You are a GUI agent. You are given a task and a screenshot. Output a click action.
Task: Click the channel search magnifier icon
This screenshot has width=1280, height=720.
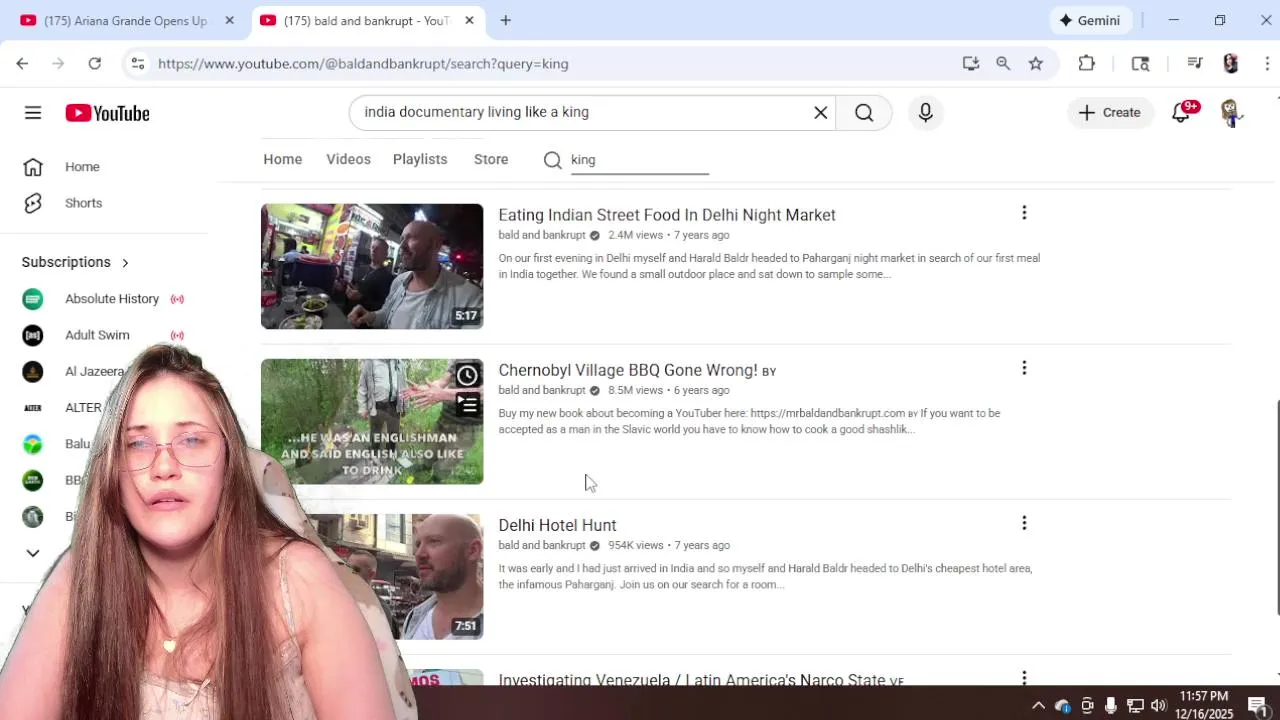(553, 160)
